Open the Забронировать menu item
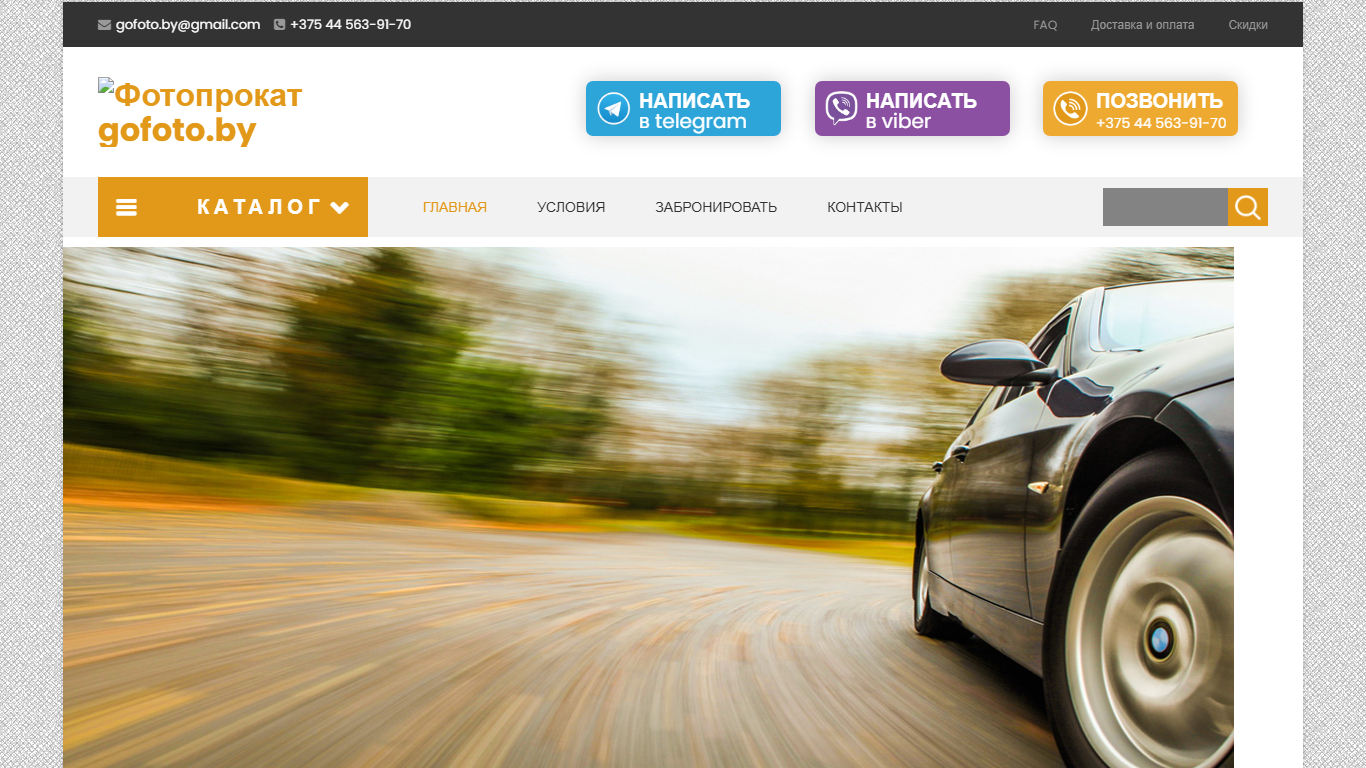The width and height of the screenshot is (1366, 768). pos(716,207)
